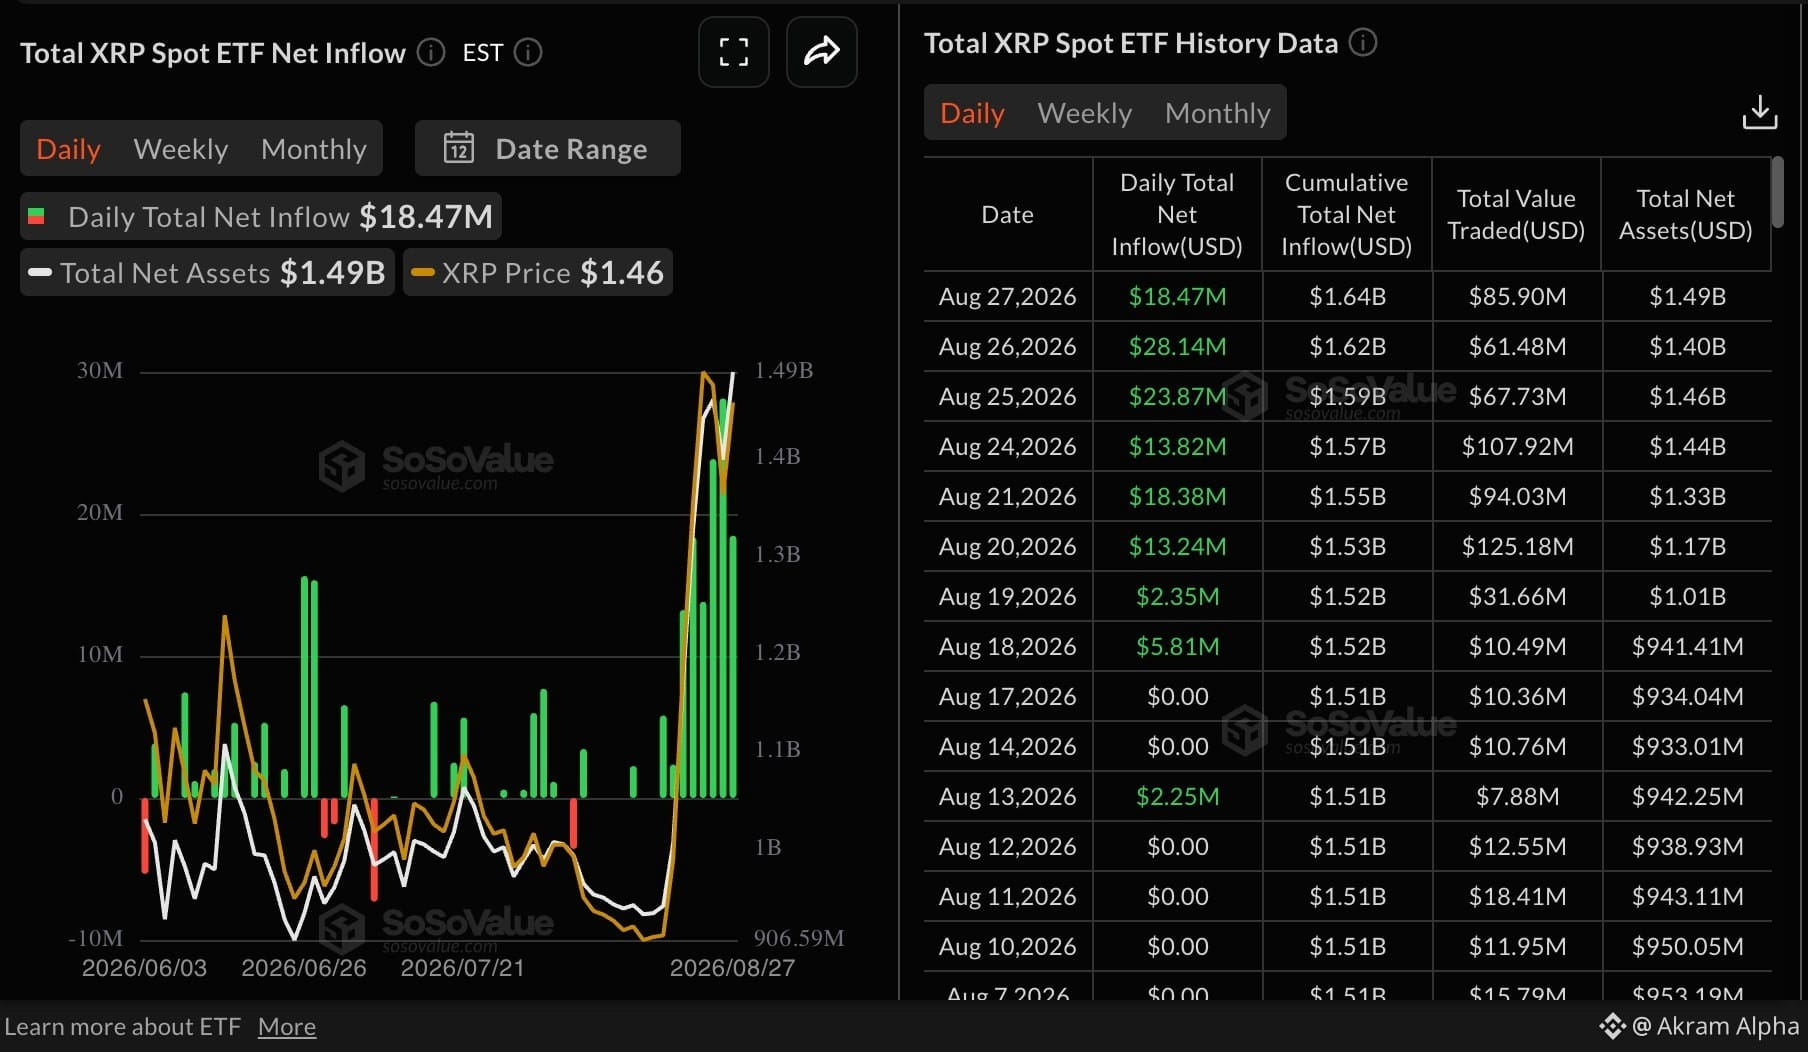Viewport: 1808px width, 1052px height.
Task: Click the Aug 27,2026 table row
Action: tap(1347, 296)
